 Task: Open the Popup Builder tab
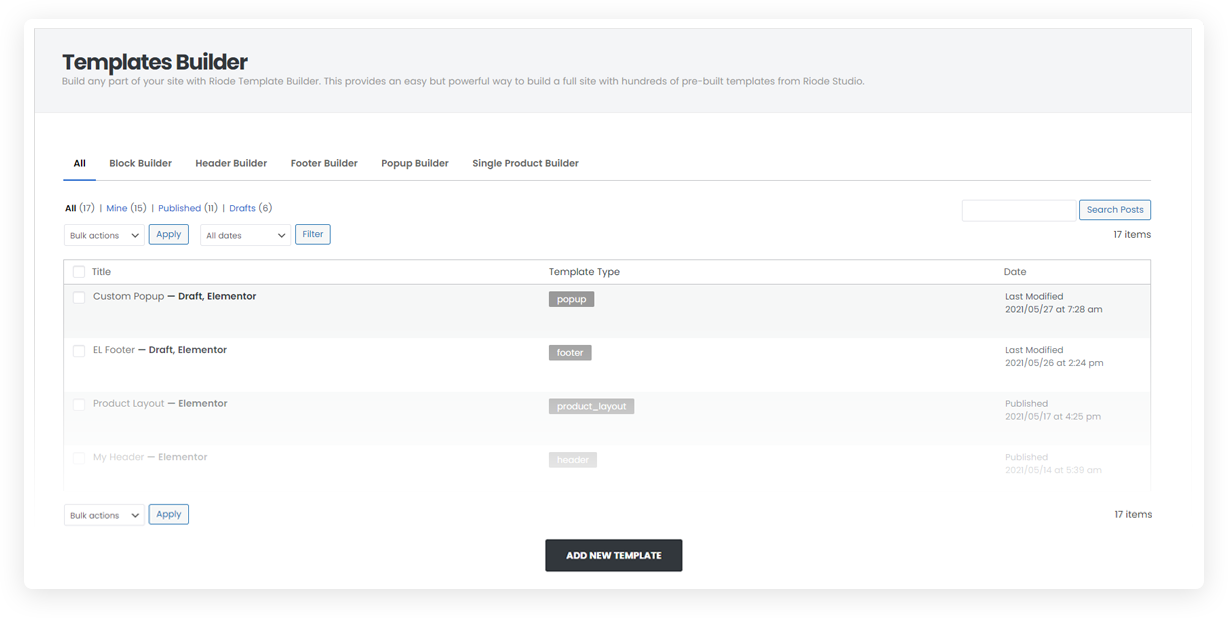(415, 163)
